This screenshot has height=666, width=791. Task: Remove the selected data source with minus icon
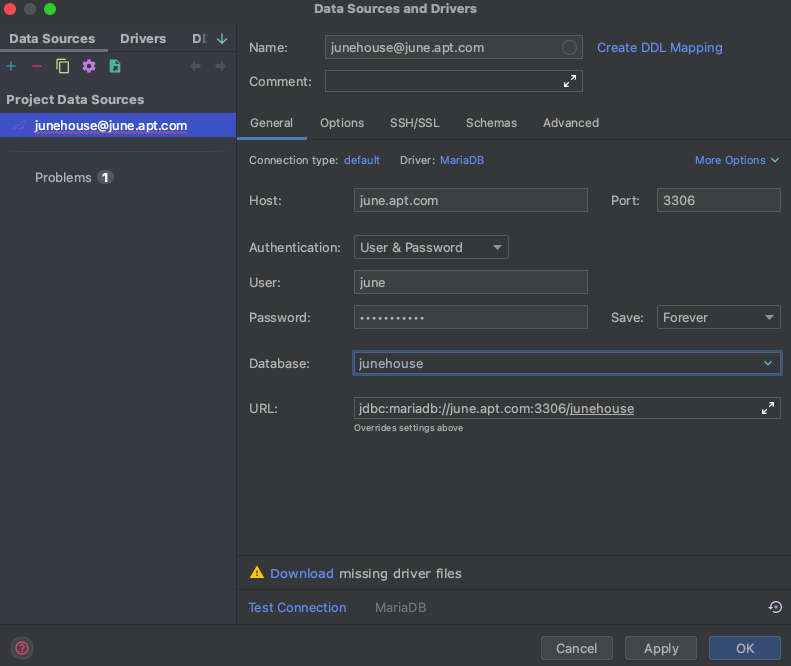point(37,66)
